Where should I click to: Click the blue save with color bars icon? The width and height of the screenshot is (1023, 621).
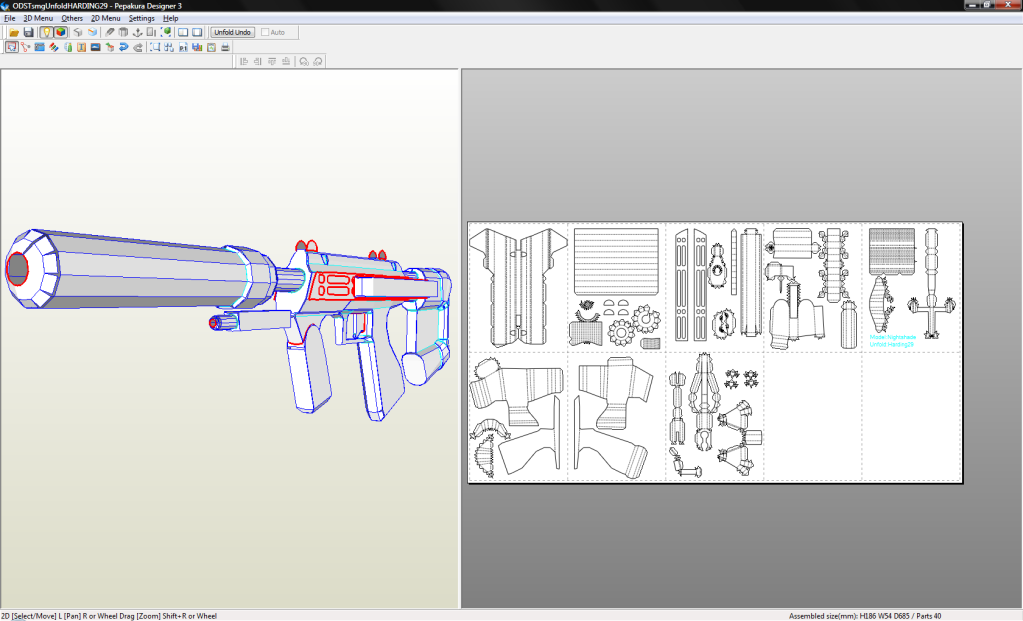click(x=197, y=47)
